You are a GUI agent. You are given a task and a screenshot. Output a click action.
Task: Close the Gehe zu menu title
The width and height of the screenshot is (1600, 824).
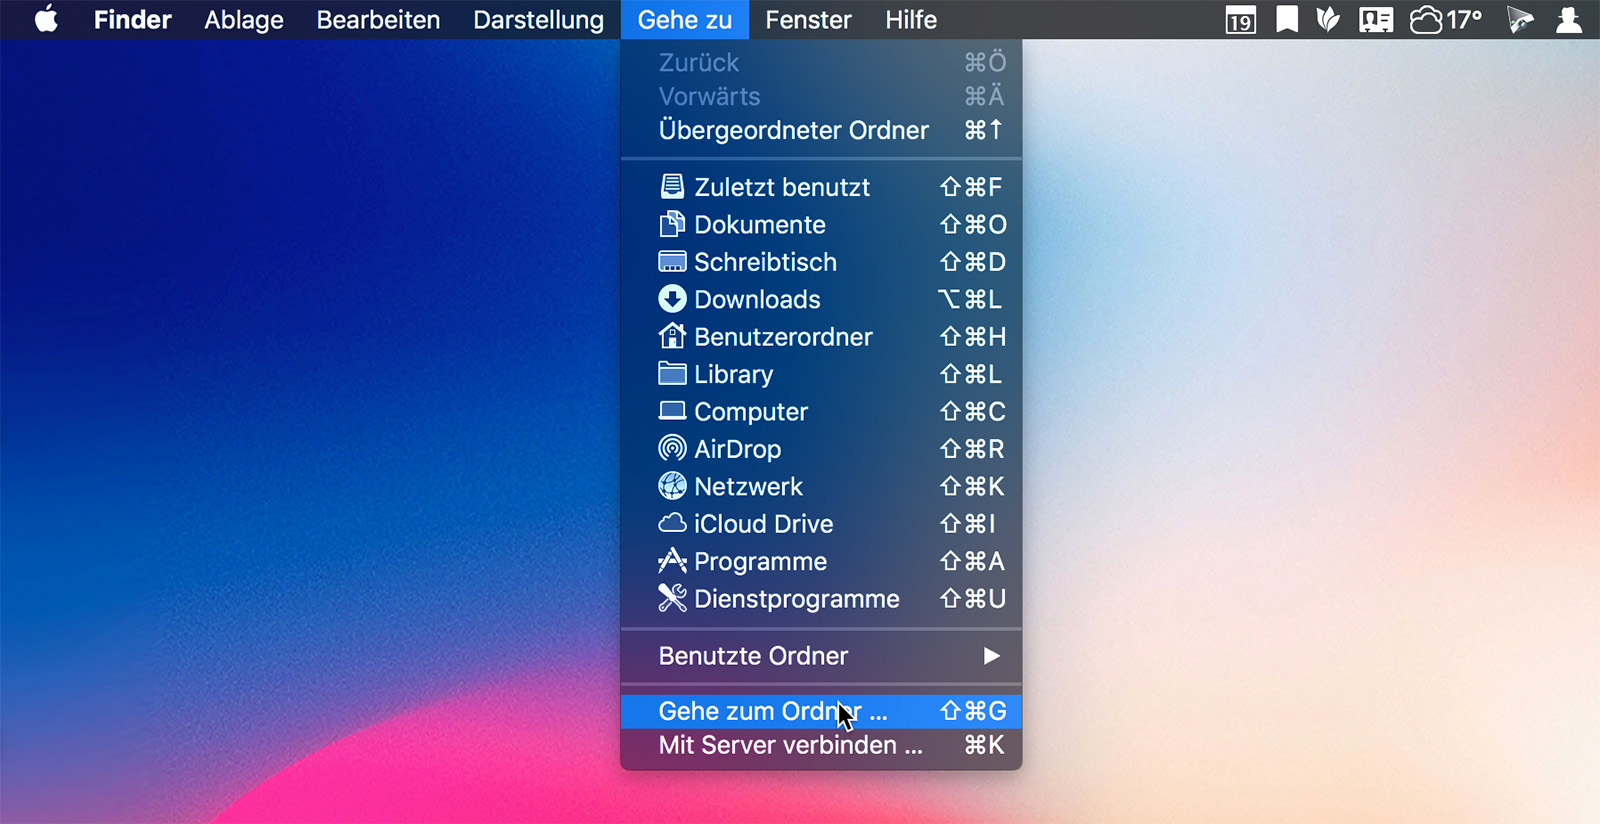(685, 19)
